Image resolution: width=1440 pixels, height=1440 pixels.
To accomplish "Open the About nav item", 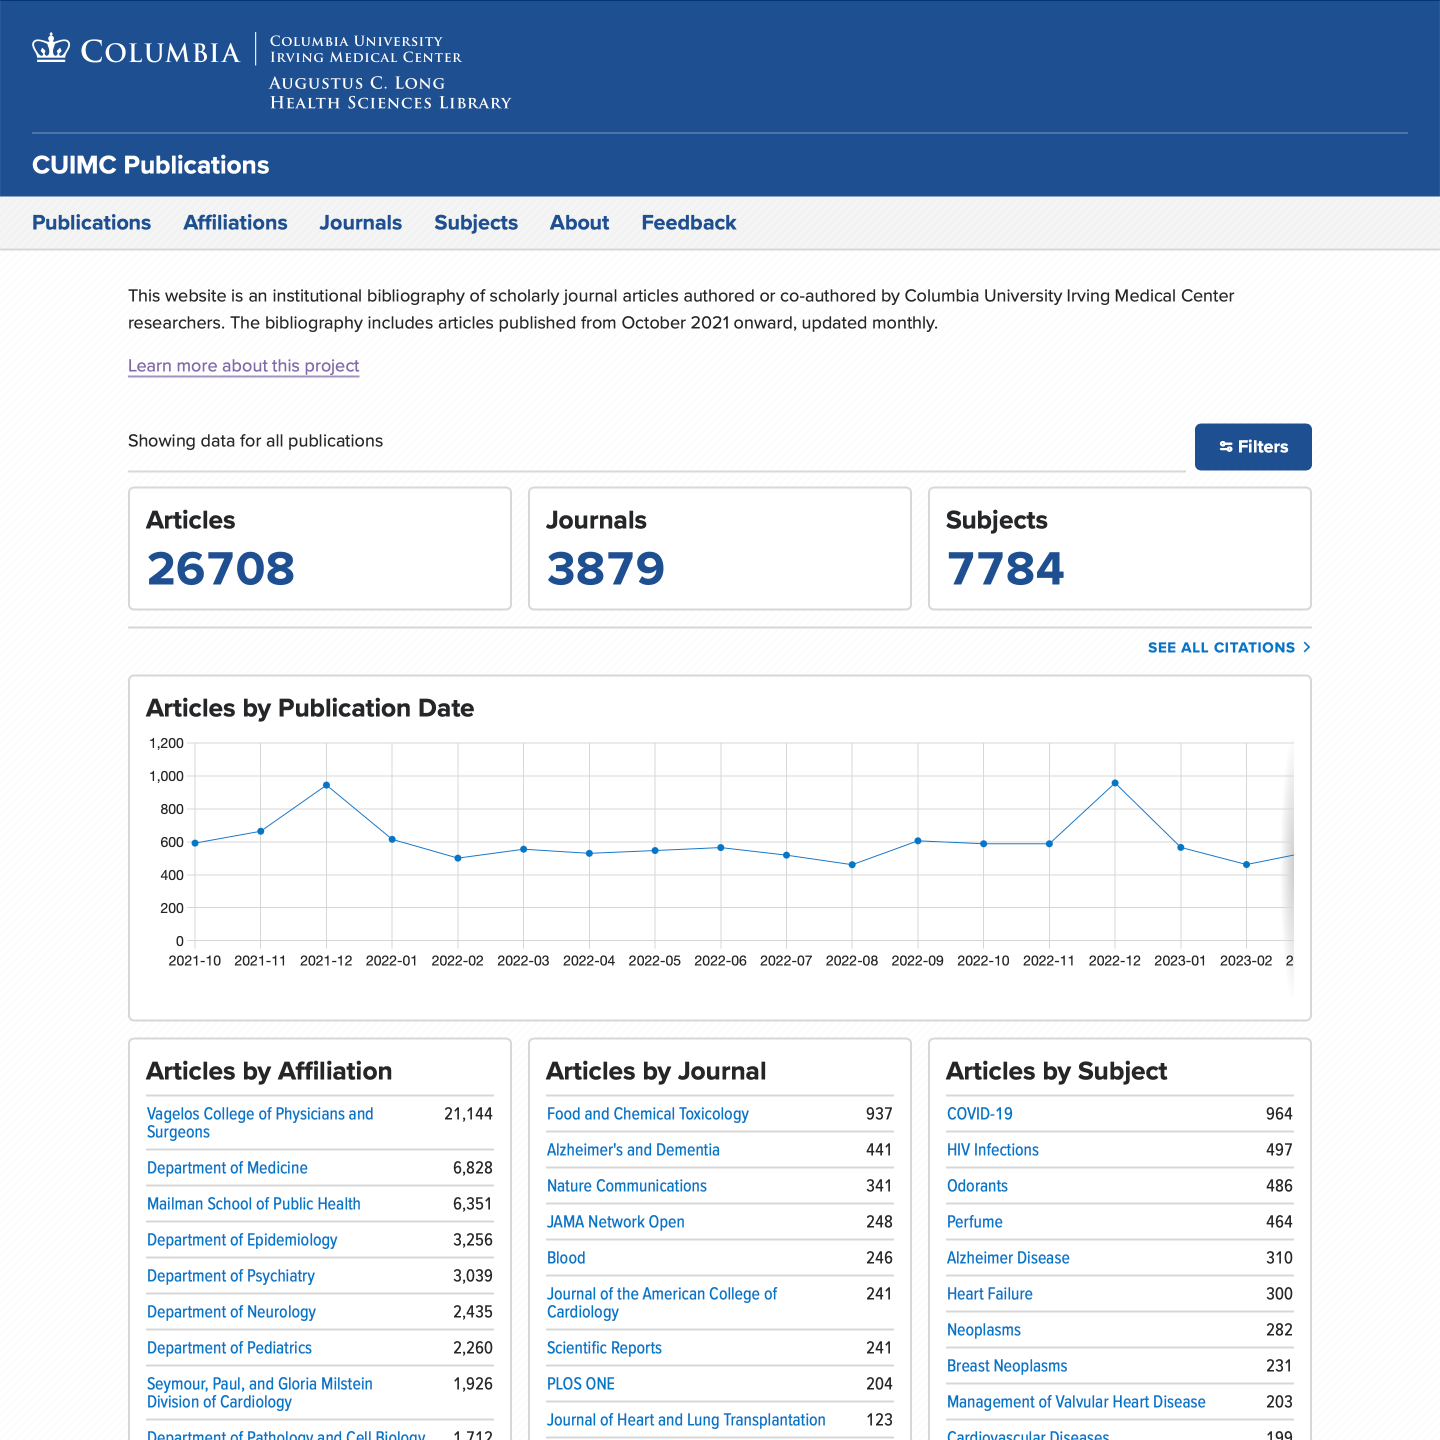I will [x=579, y=223].
